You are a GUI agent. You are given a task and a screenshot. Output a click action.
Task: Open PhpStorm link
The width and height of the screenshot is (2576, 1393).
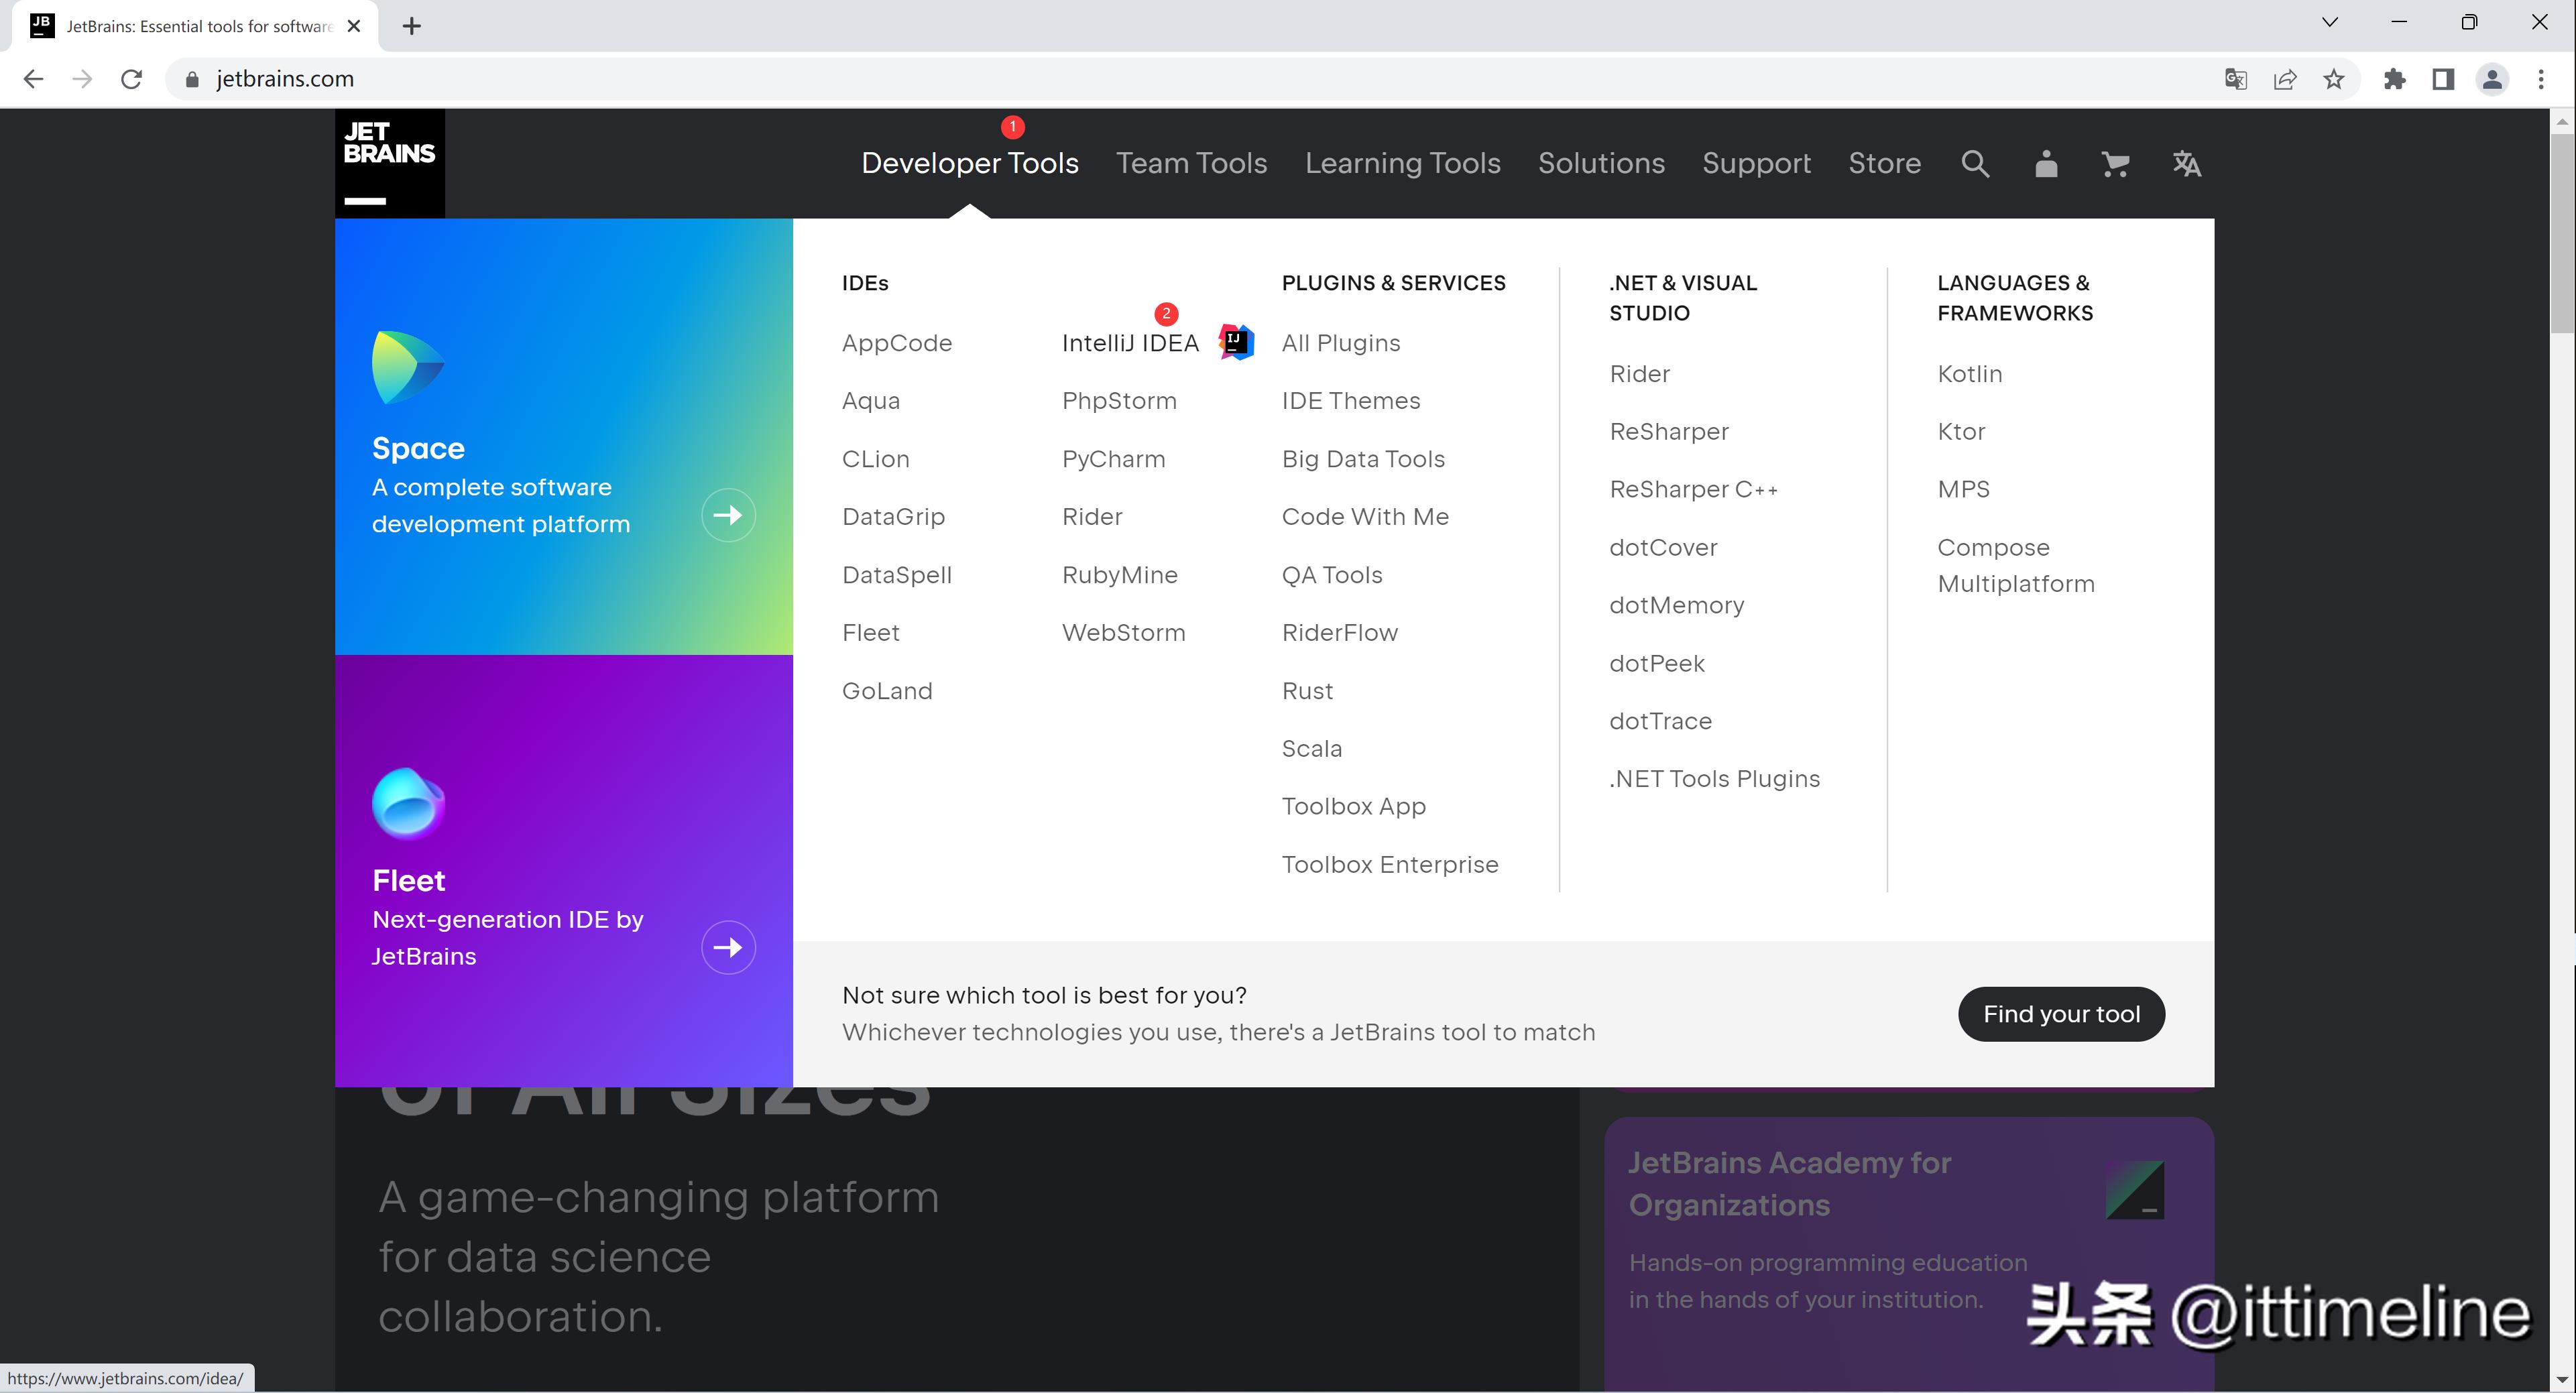click(x=1119, y=401)
